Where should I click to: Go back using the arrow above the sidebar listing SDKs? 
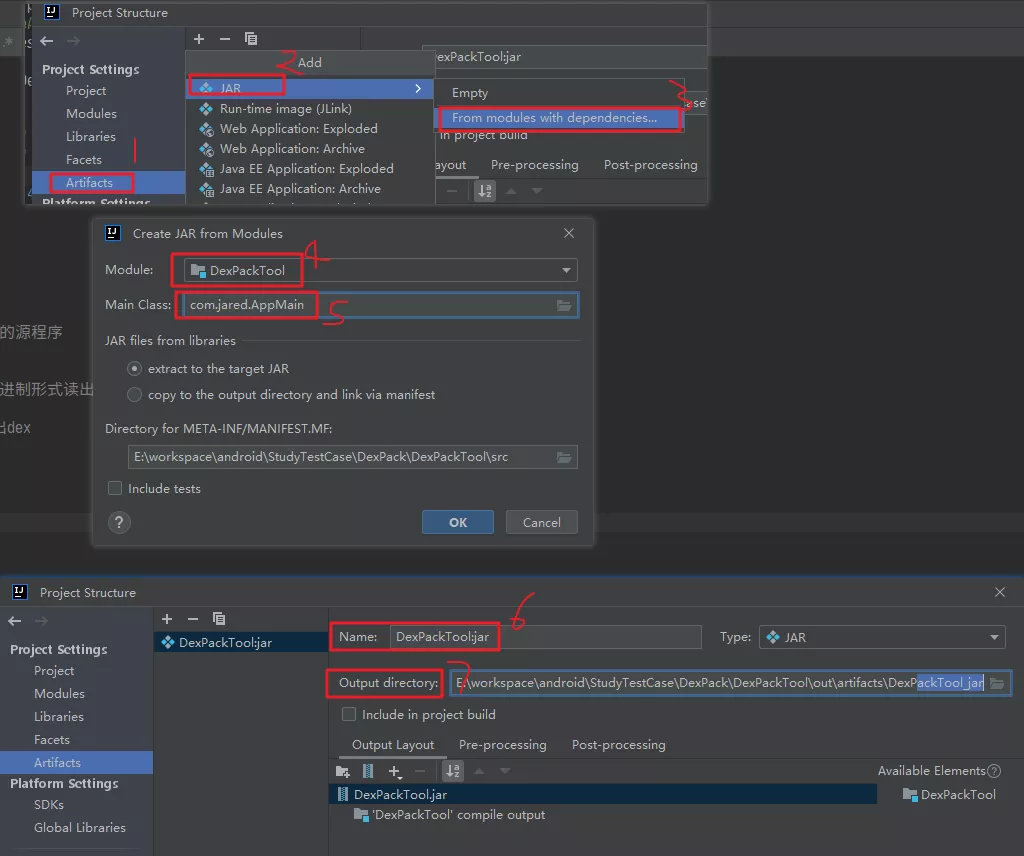pos(15,621)
